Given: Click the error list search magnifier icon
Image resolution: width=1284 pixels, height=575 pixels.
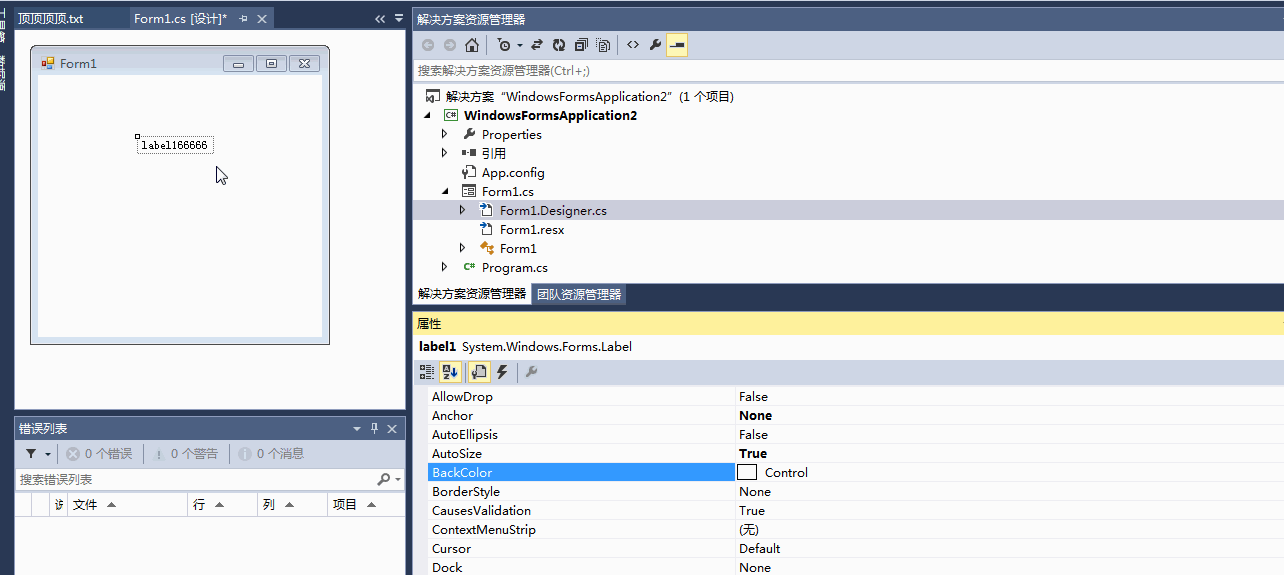Looking at the screenshot, I should pyautogui.click(x=384, y=480).
